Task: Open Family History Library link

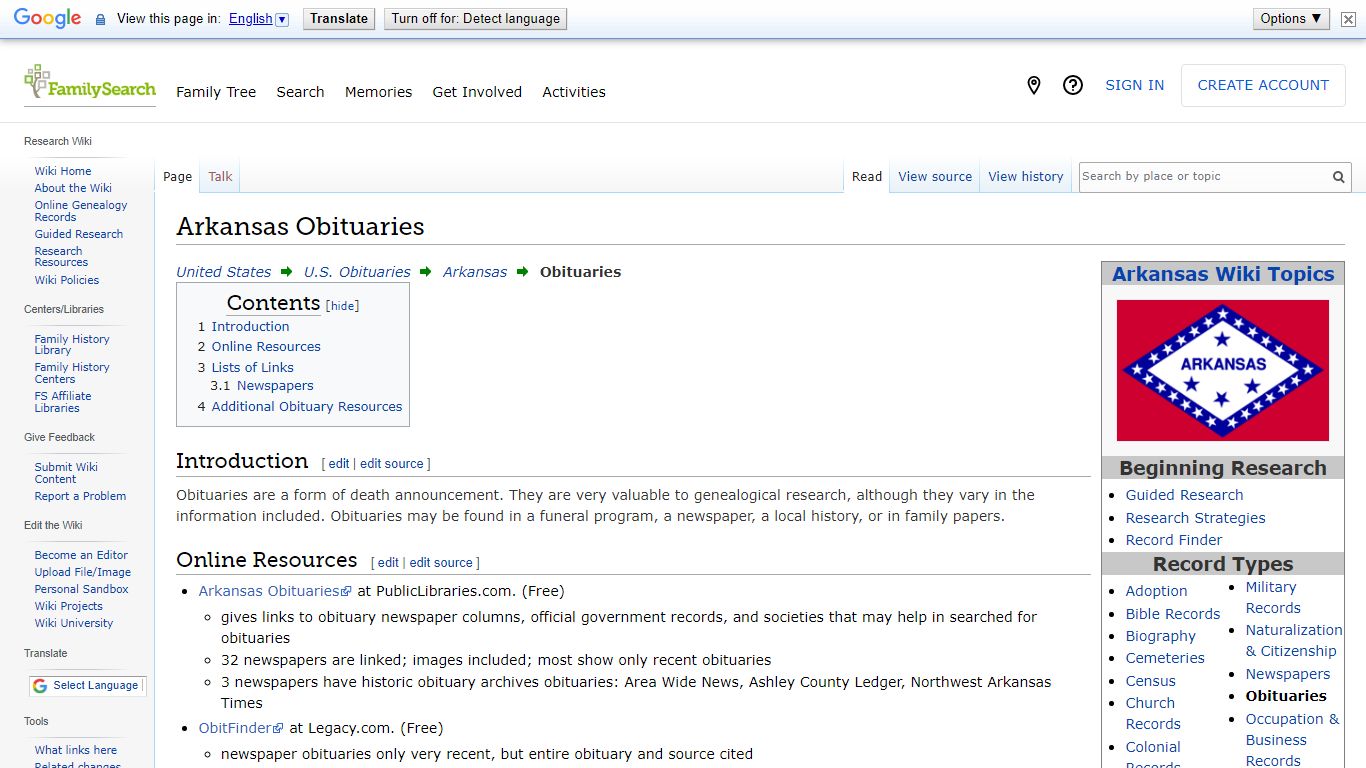Action: point(72,345)
